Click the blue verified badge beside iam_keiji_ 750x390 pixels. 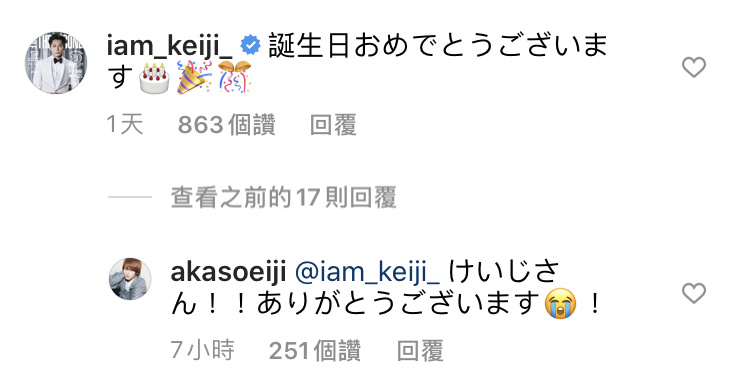[250, 45]
